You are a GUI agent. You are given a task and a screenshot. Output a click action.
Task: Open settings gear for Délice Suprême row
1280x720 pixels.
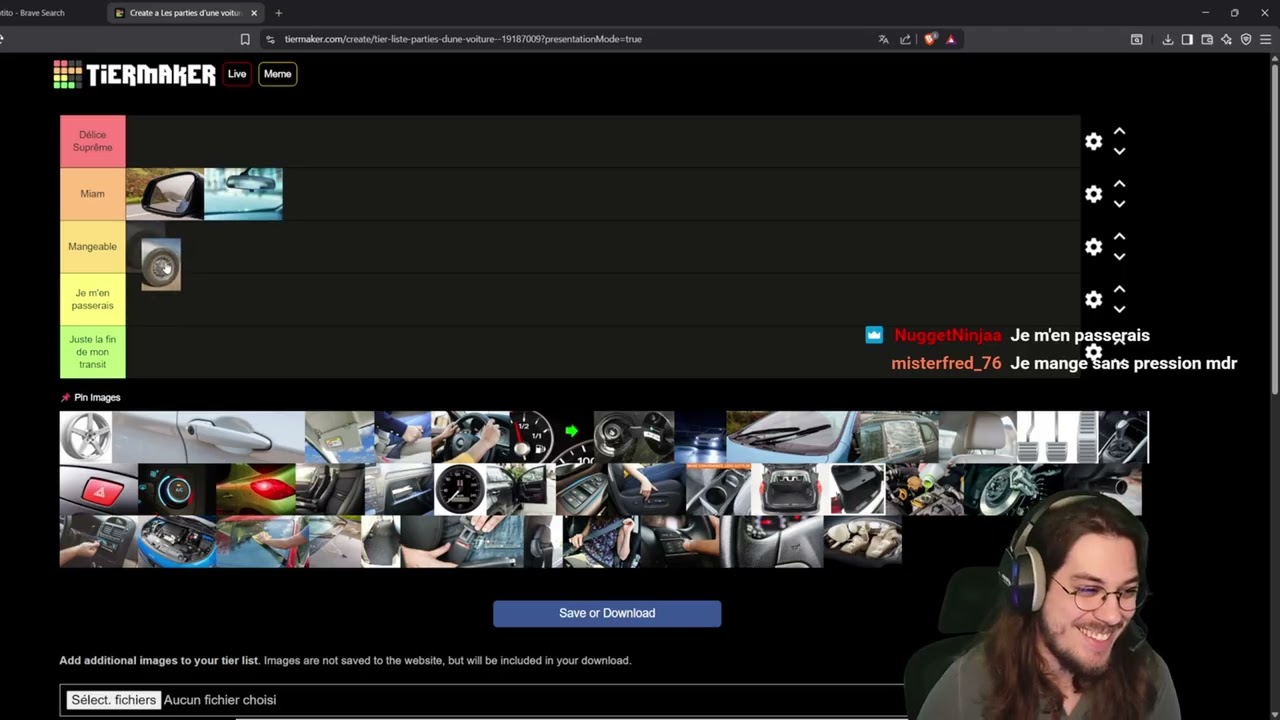click(1093, 142)
